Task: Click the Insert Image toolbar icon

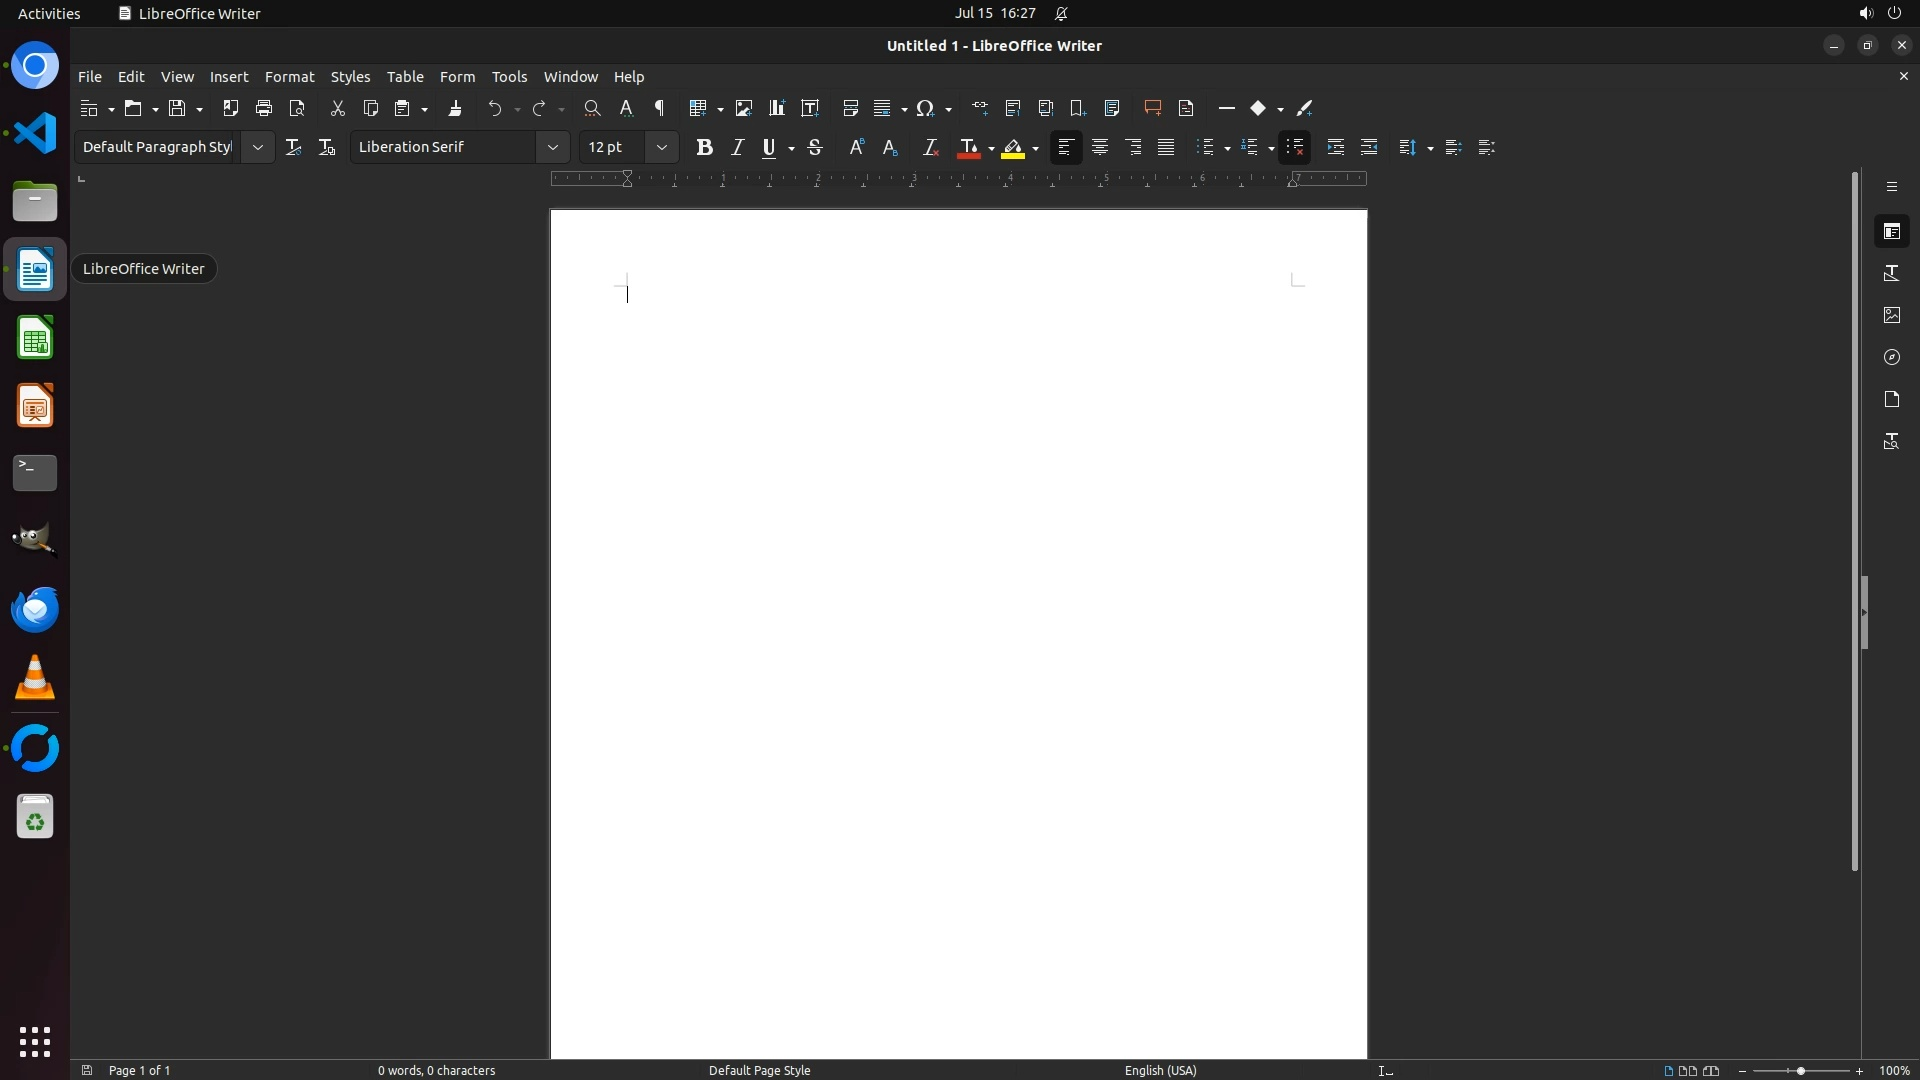Action: [743, 108]
